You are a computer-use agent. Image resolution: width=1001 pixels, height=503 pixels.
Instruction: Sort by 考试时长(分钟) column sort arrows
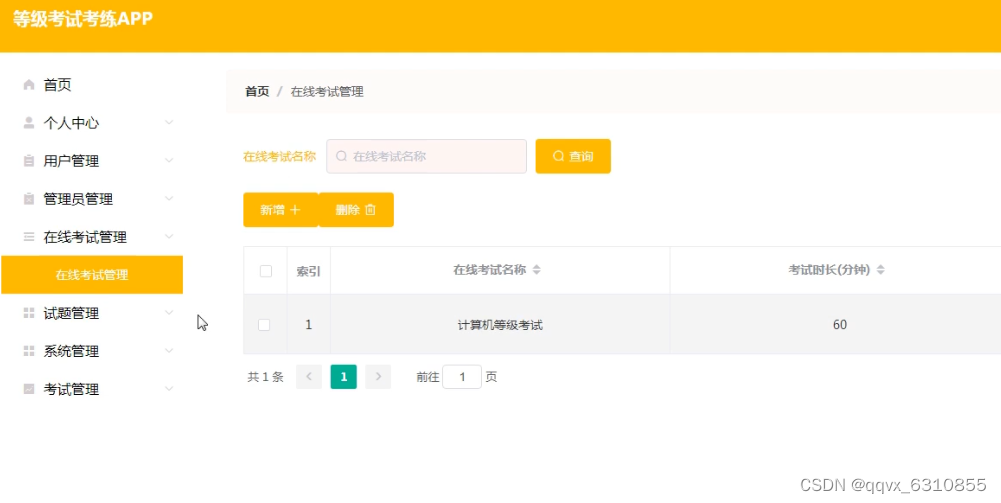point(880,270)
